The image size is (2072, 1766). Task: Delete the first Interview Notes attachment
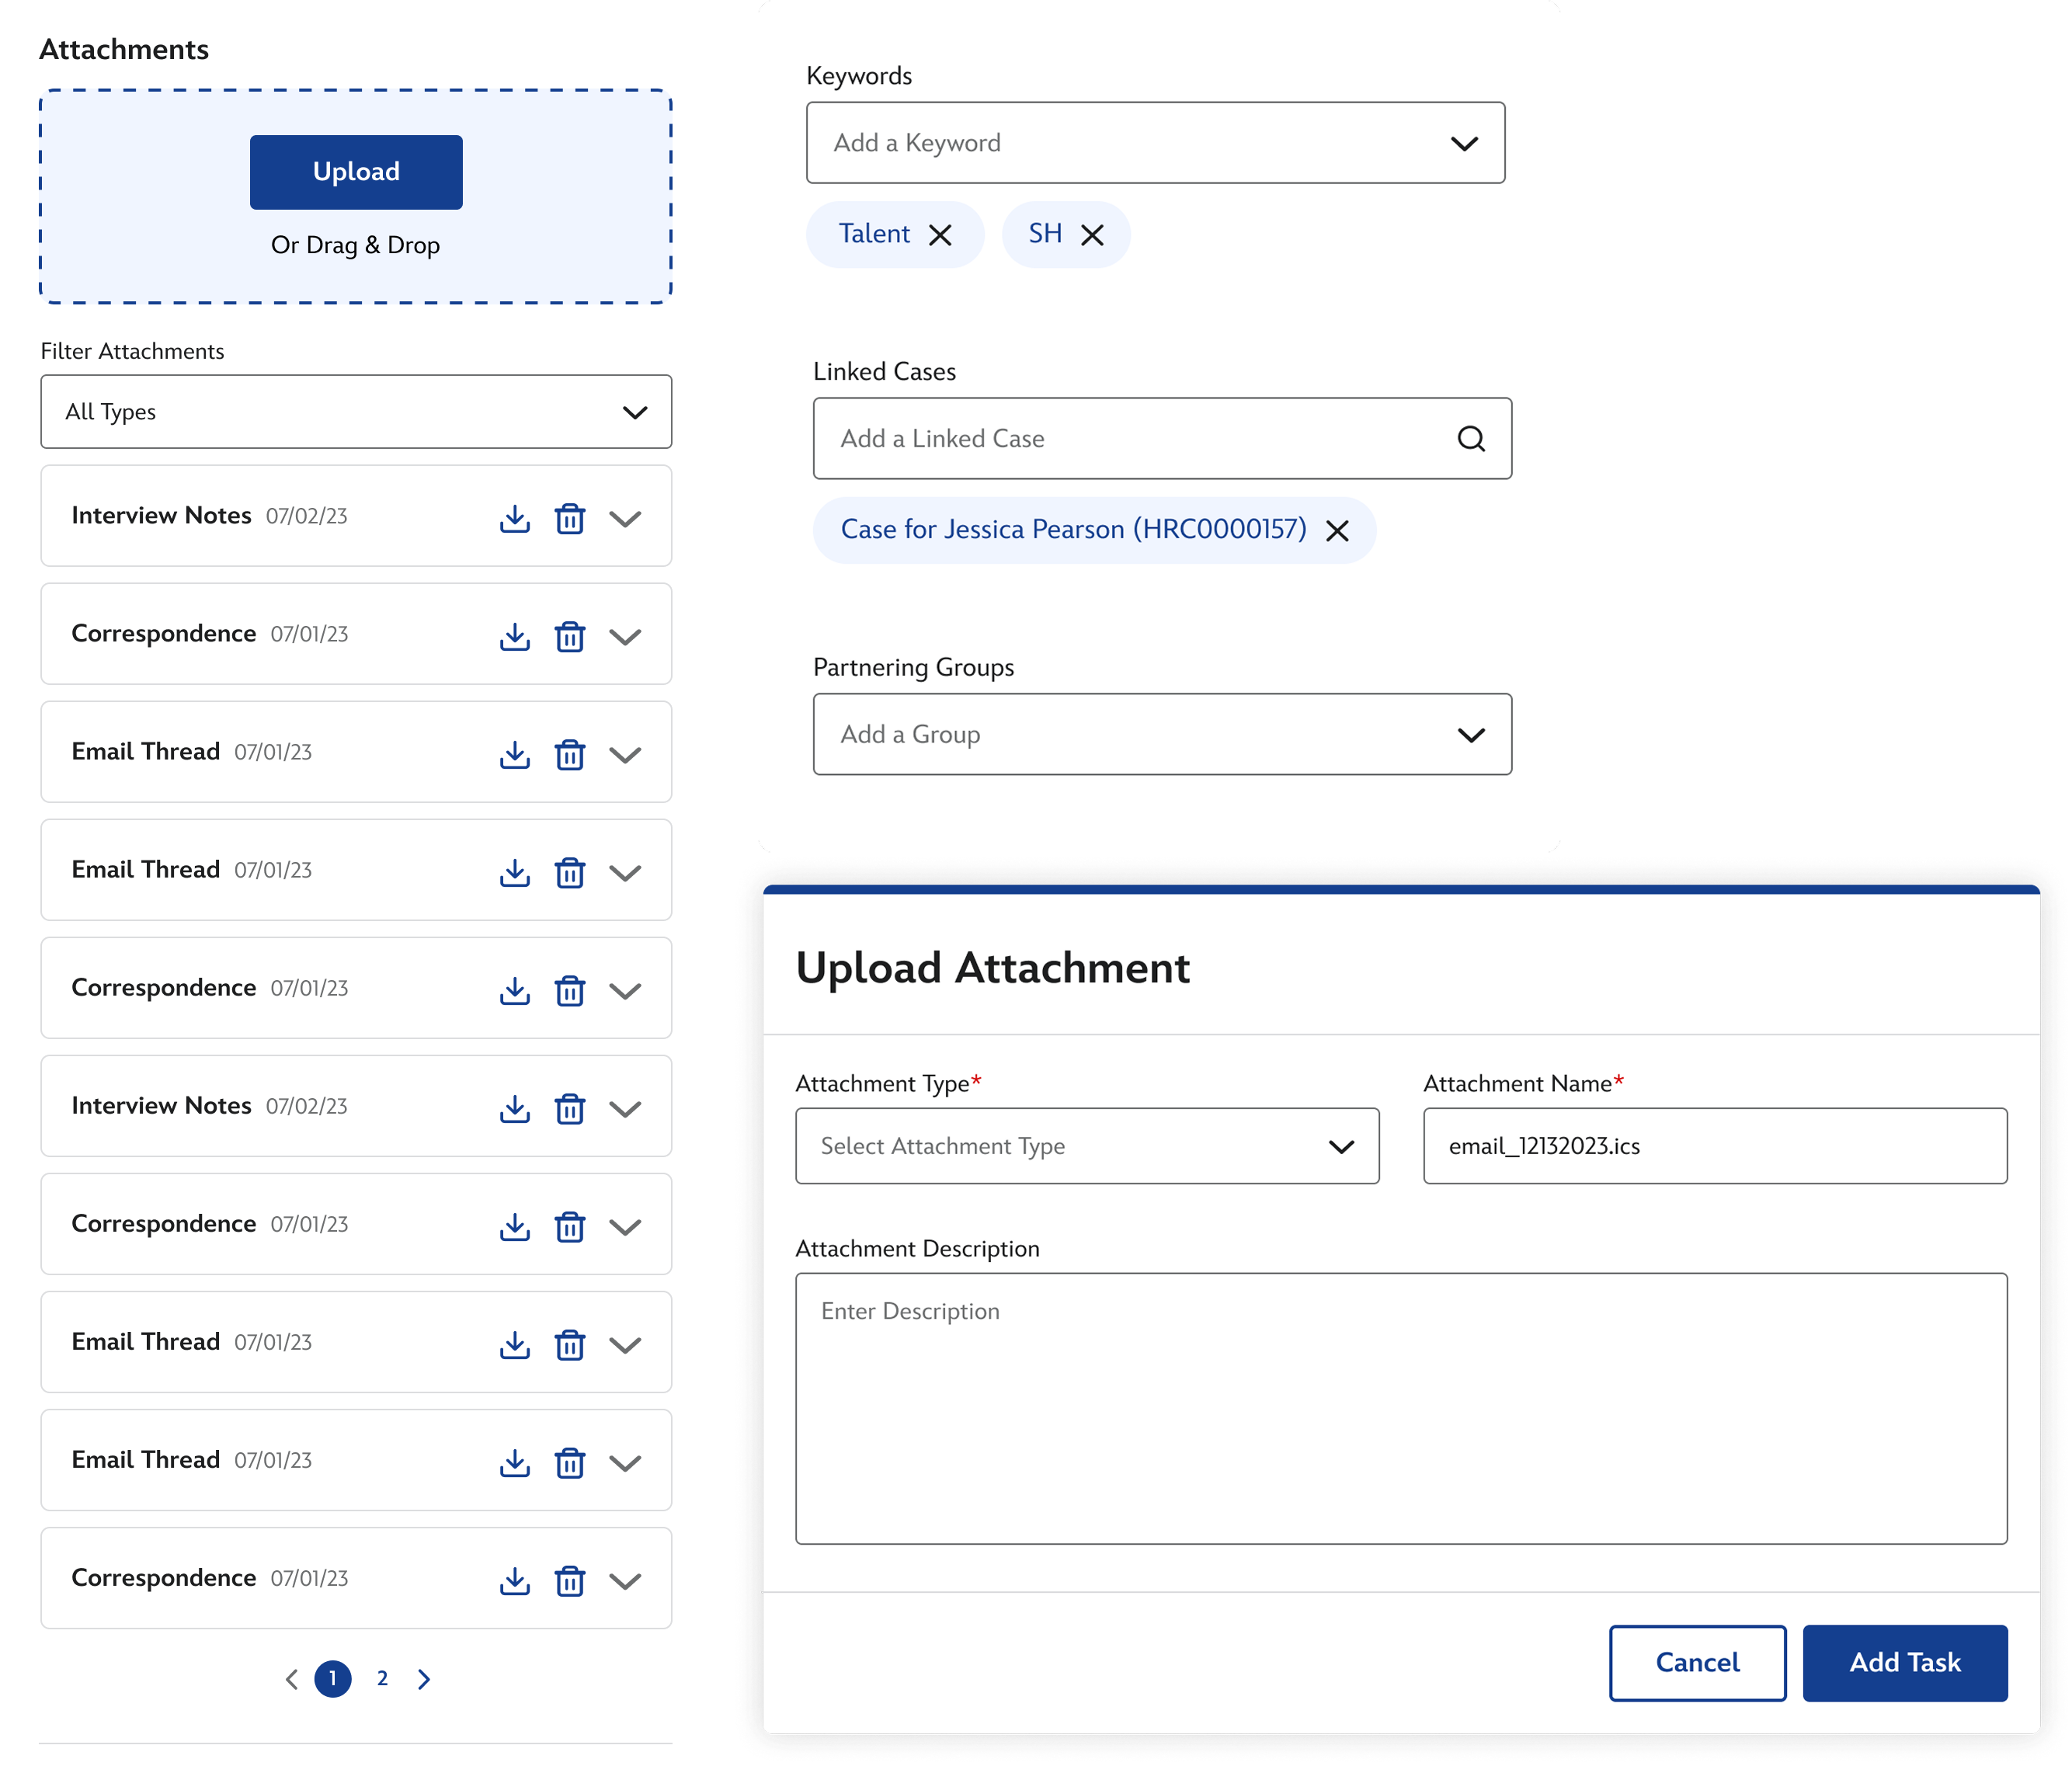(x=569, y=518)
